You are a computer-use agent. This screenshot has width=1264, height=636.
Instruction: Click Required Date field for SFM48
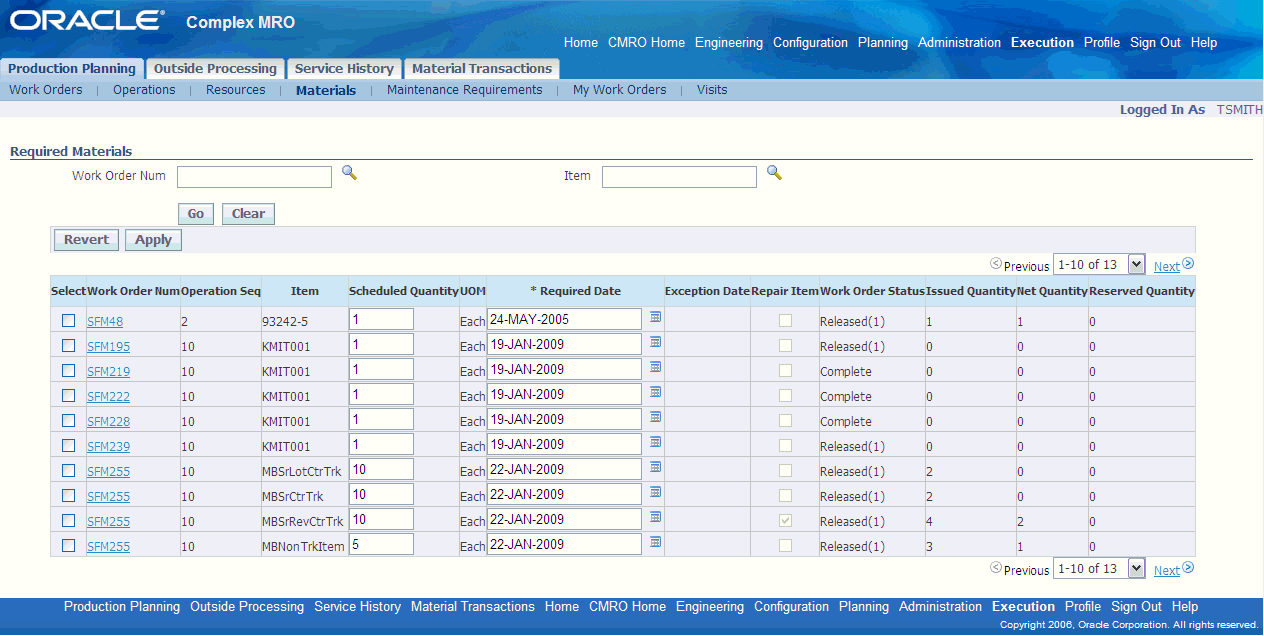(564, 319)
